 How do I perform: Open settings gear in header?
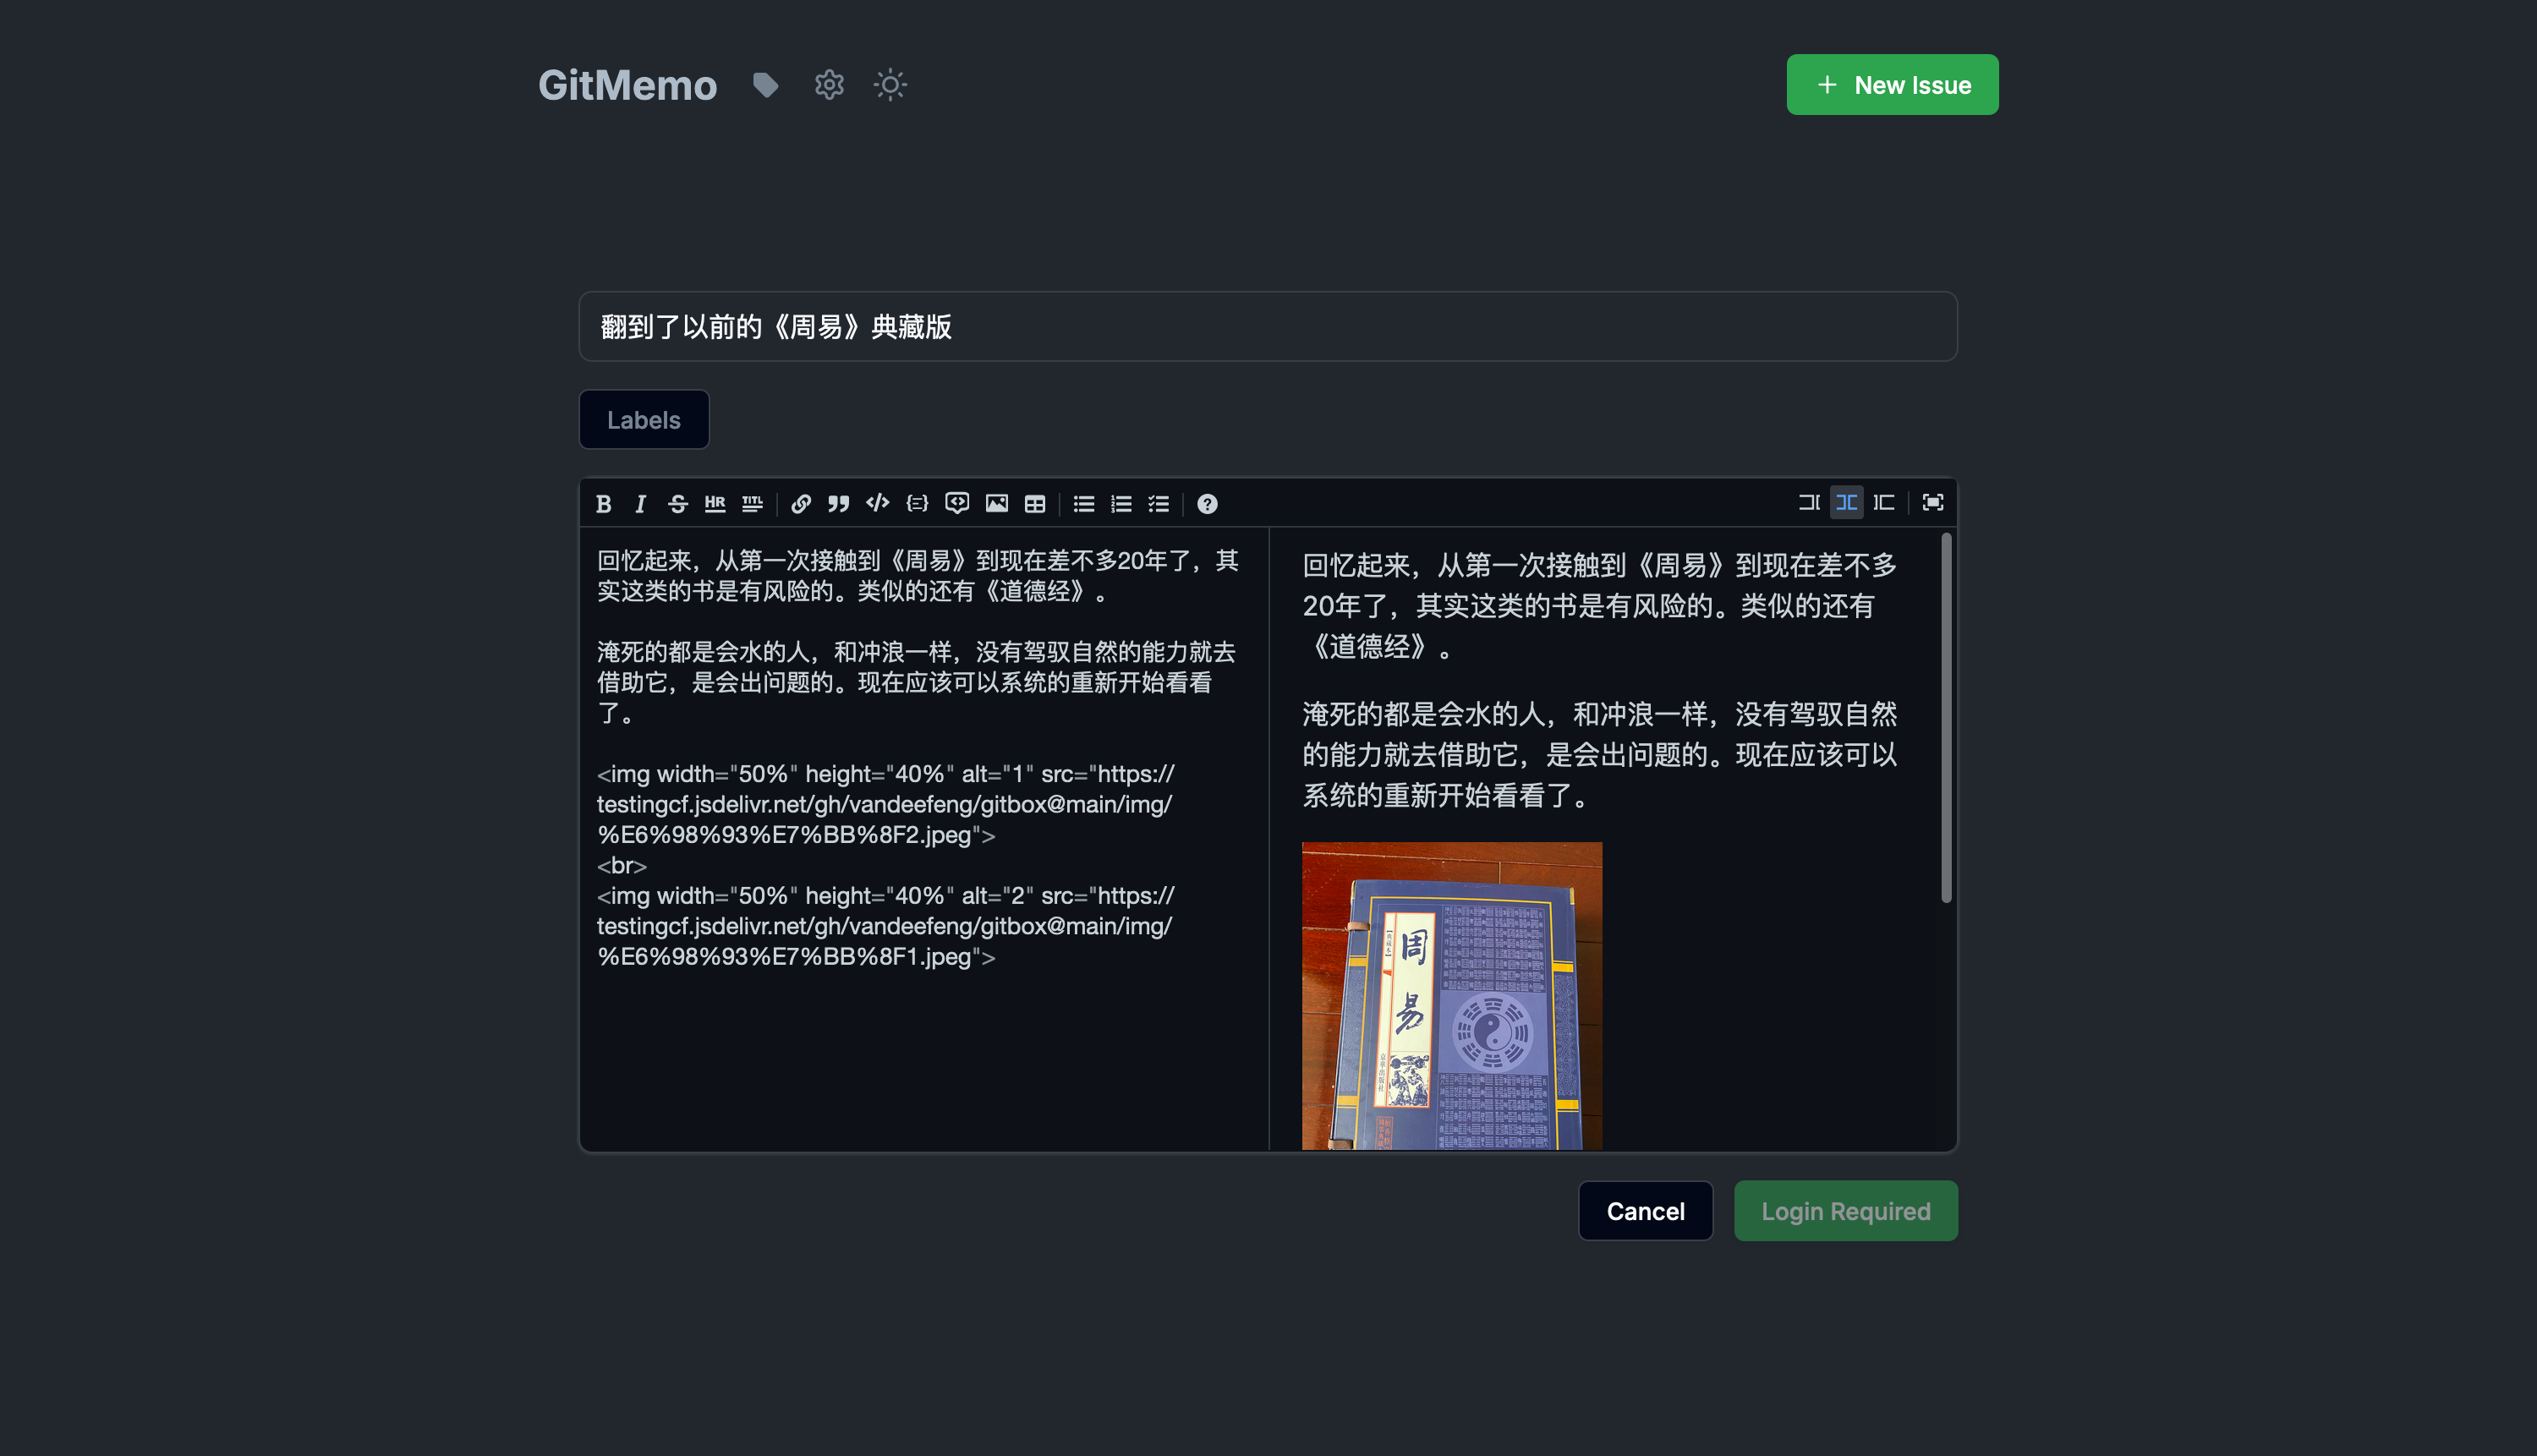829,85
